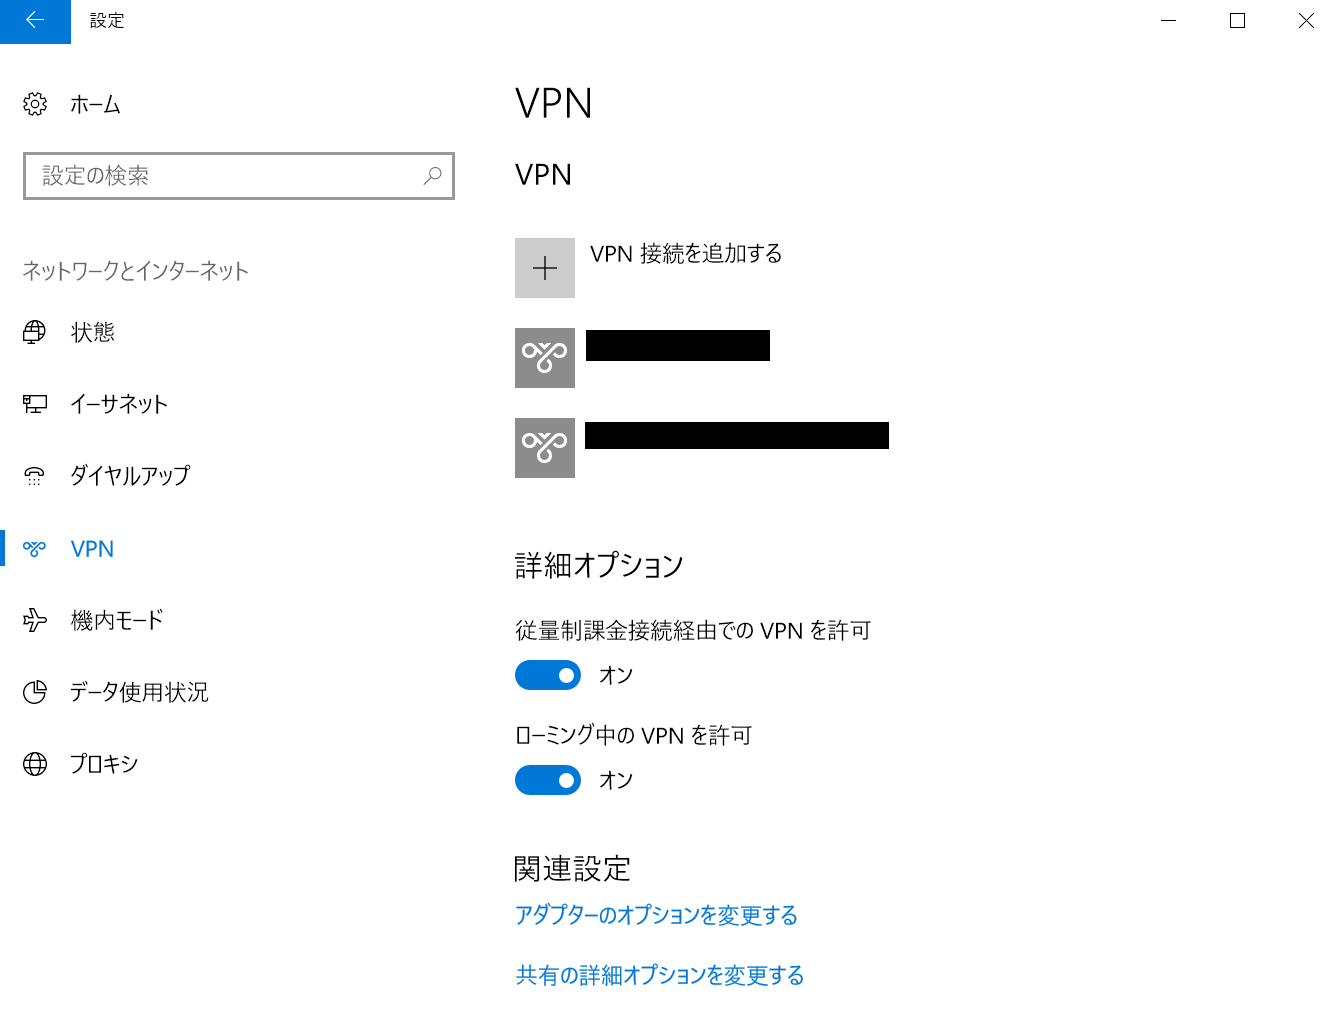Open アダプターのオプションを変更する link

pos(656,915)
